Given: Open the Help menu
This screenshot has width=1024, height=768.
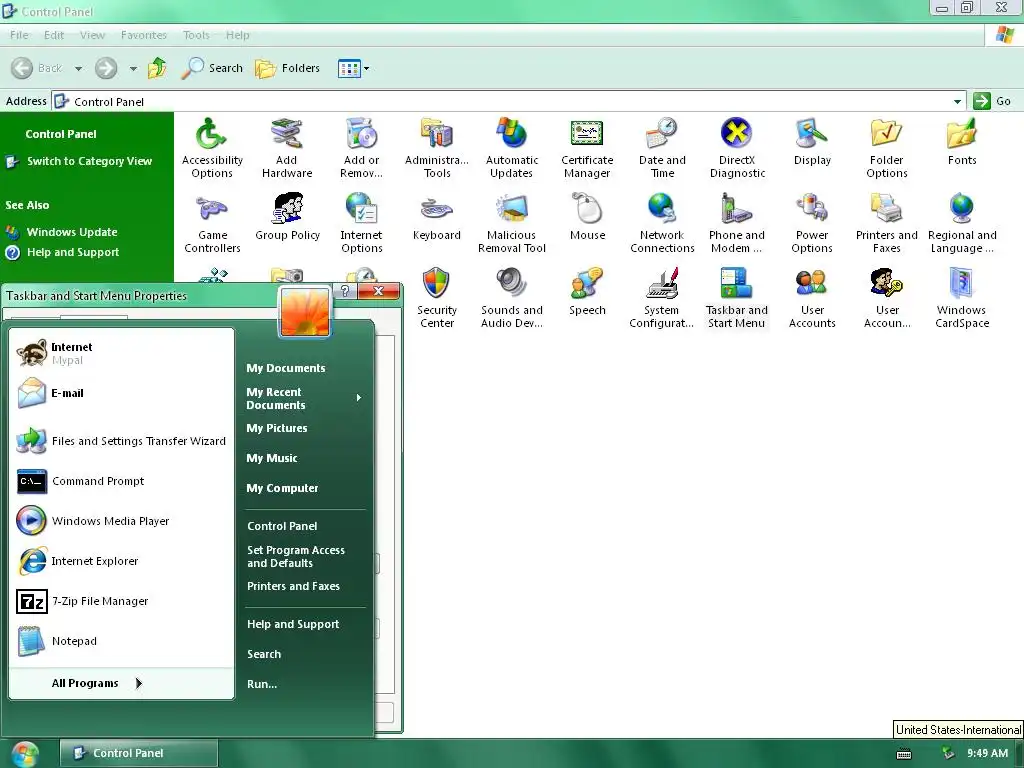Looking at the screenshot, I should [238, 35].
